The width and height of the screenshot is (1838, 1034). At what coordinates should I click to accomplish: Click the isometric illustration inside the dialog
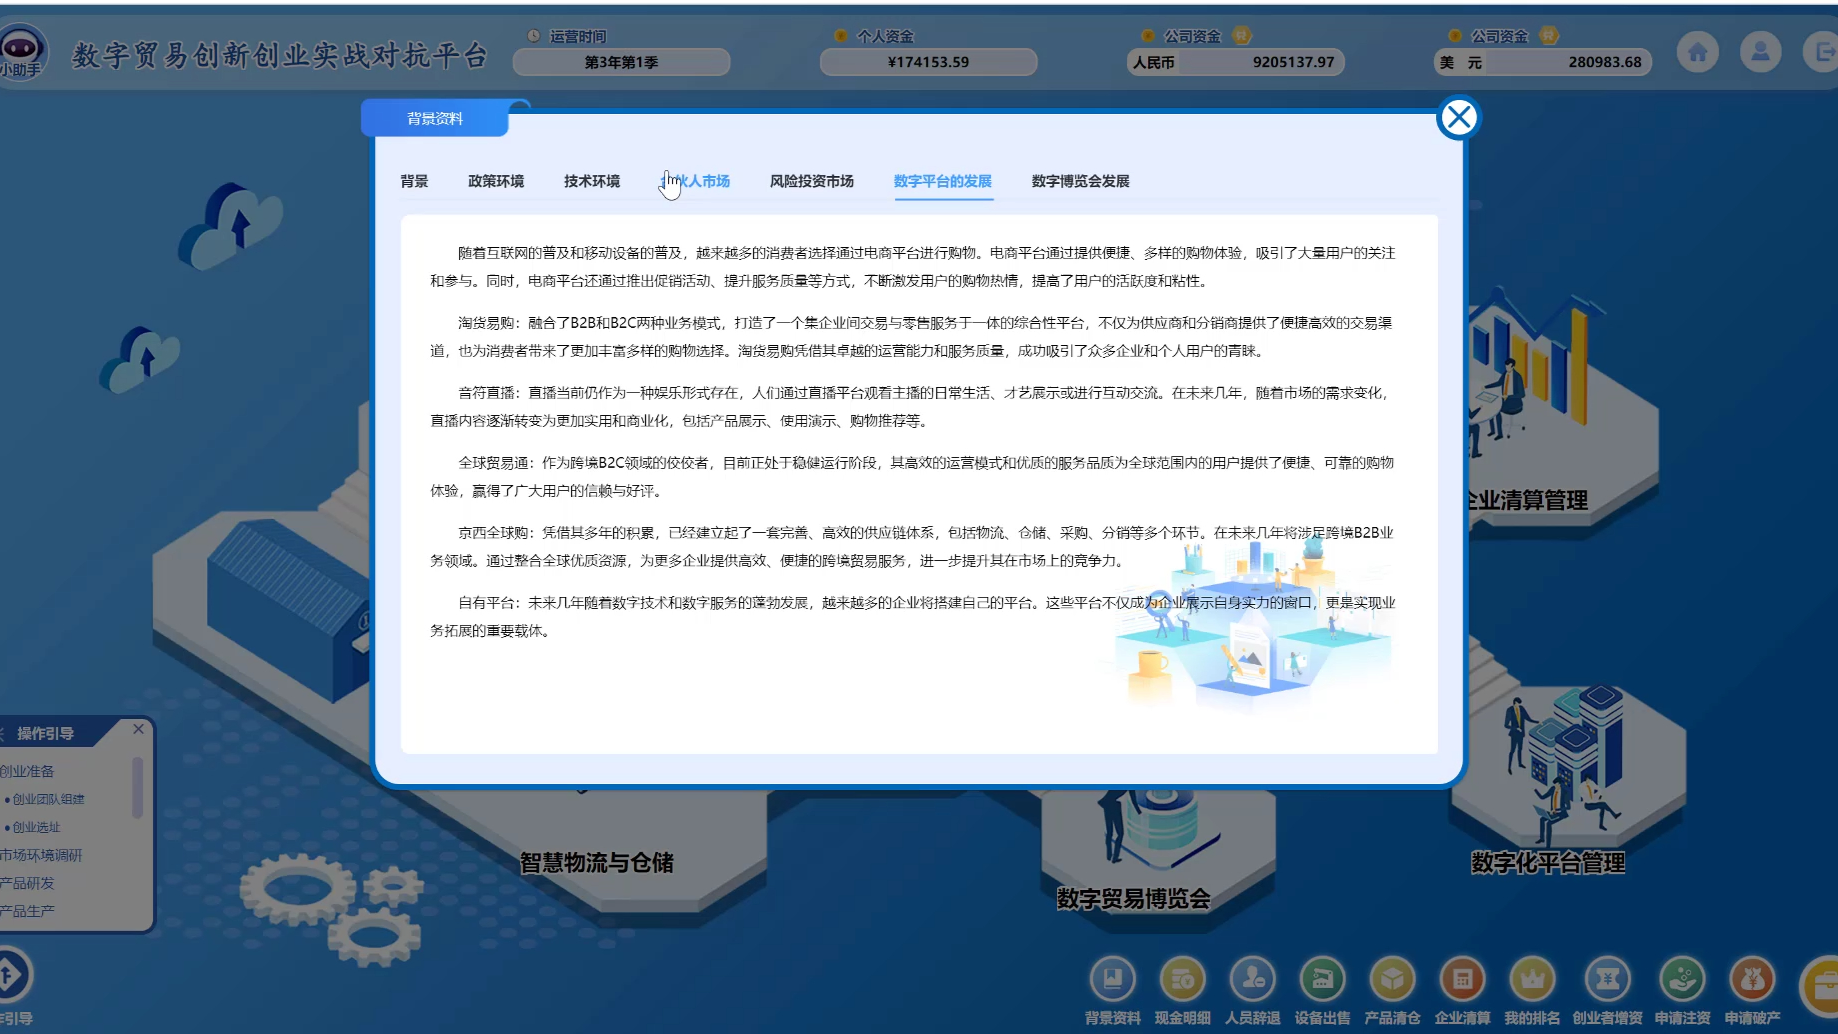(1255, 625)
